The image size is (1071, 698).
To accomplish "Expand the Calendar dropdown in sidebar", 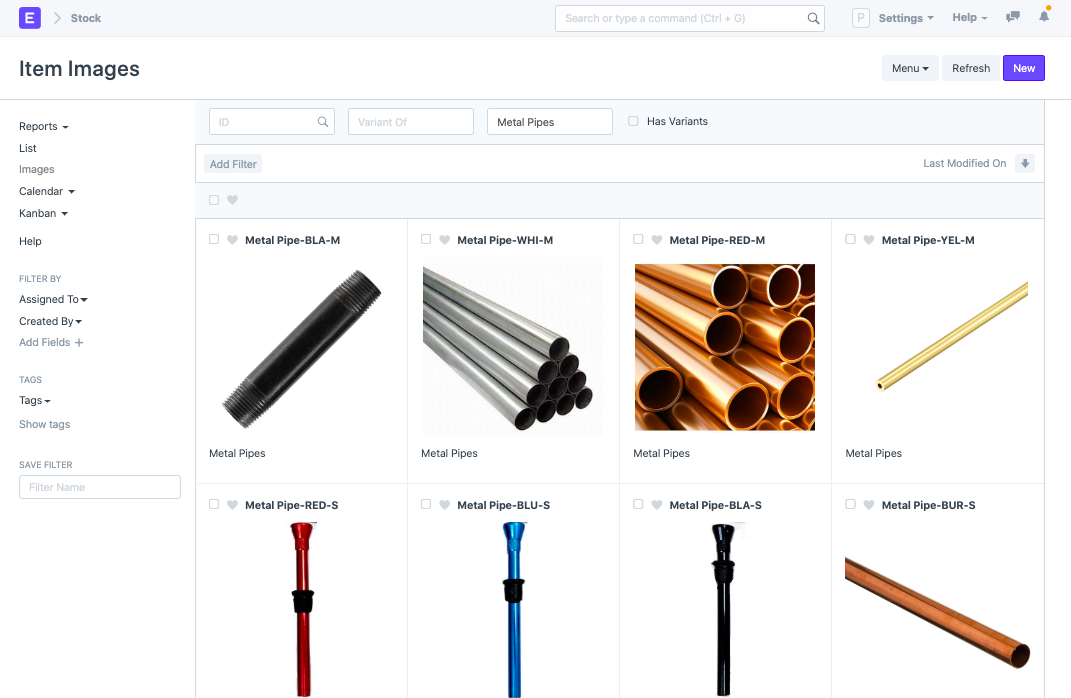I will click(x=46, y=191).
